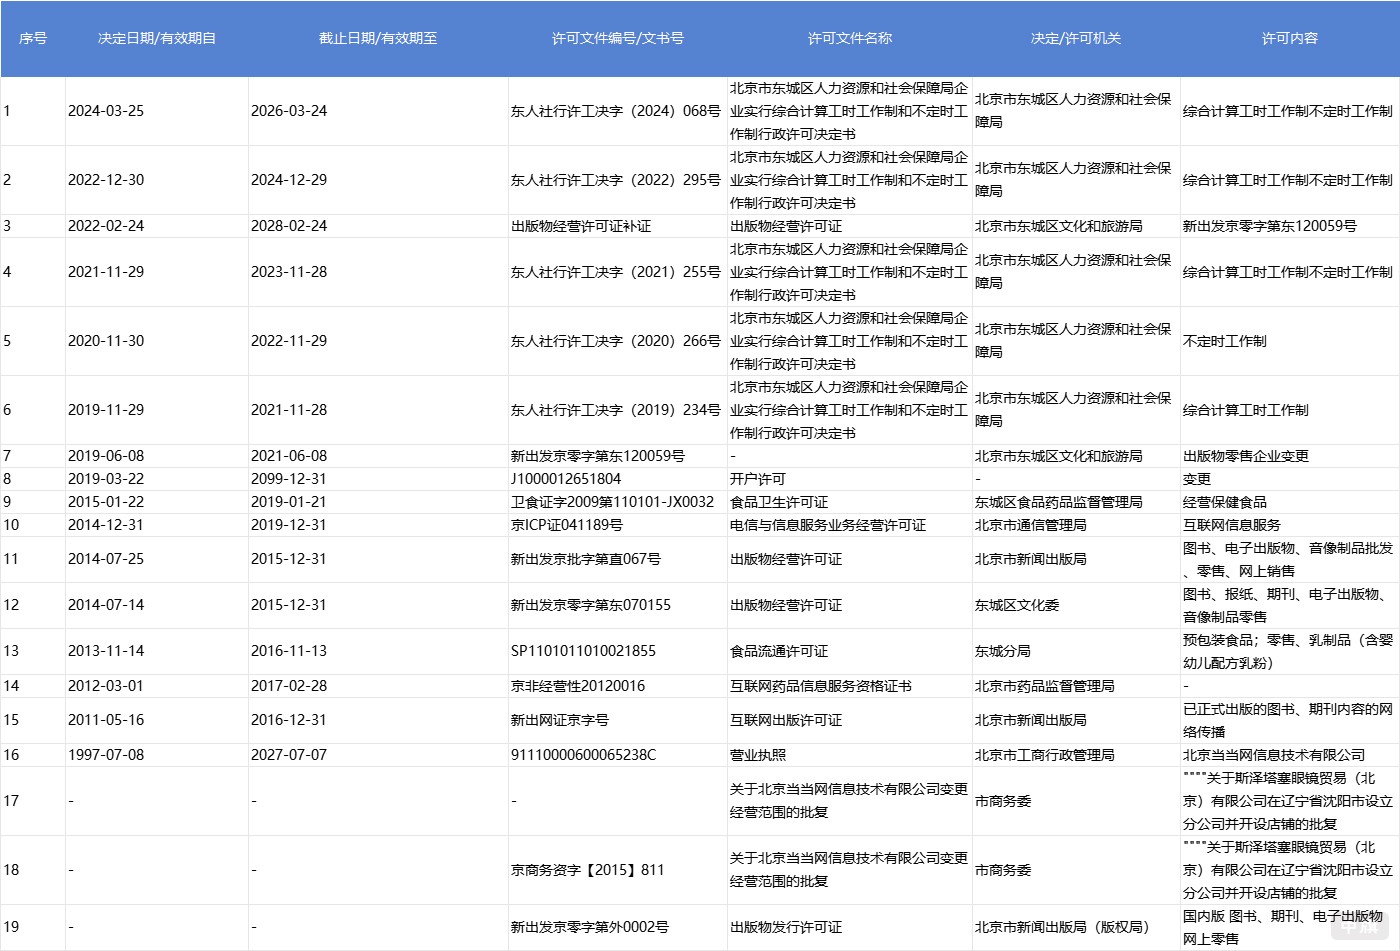Select the 决定日期/有效期自 column header
The width and height of the screenshot is (1400, 951).
157,39
